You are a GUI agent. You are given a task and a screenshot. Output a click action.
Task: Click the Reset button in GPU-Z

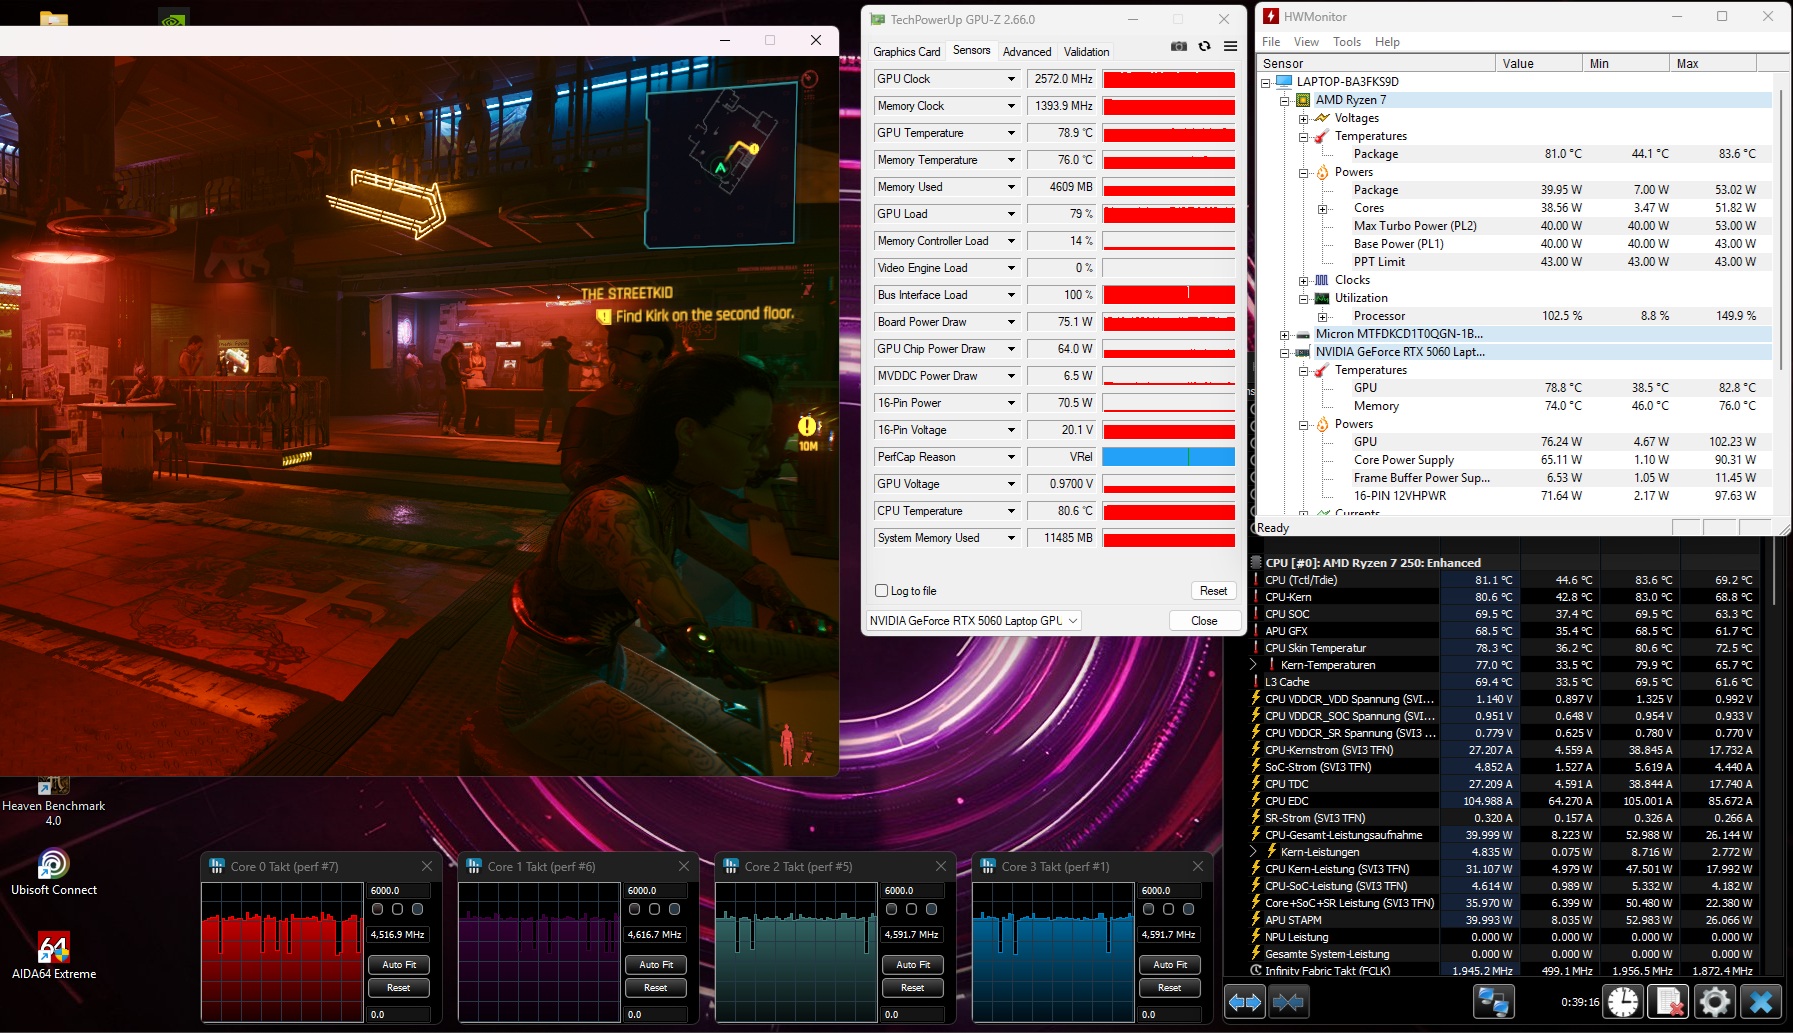point(1213,591)
